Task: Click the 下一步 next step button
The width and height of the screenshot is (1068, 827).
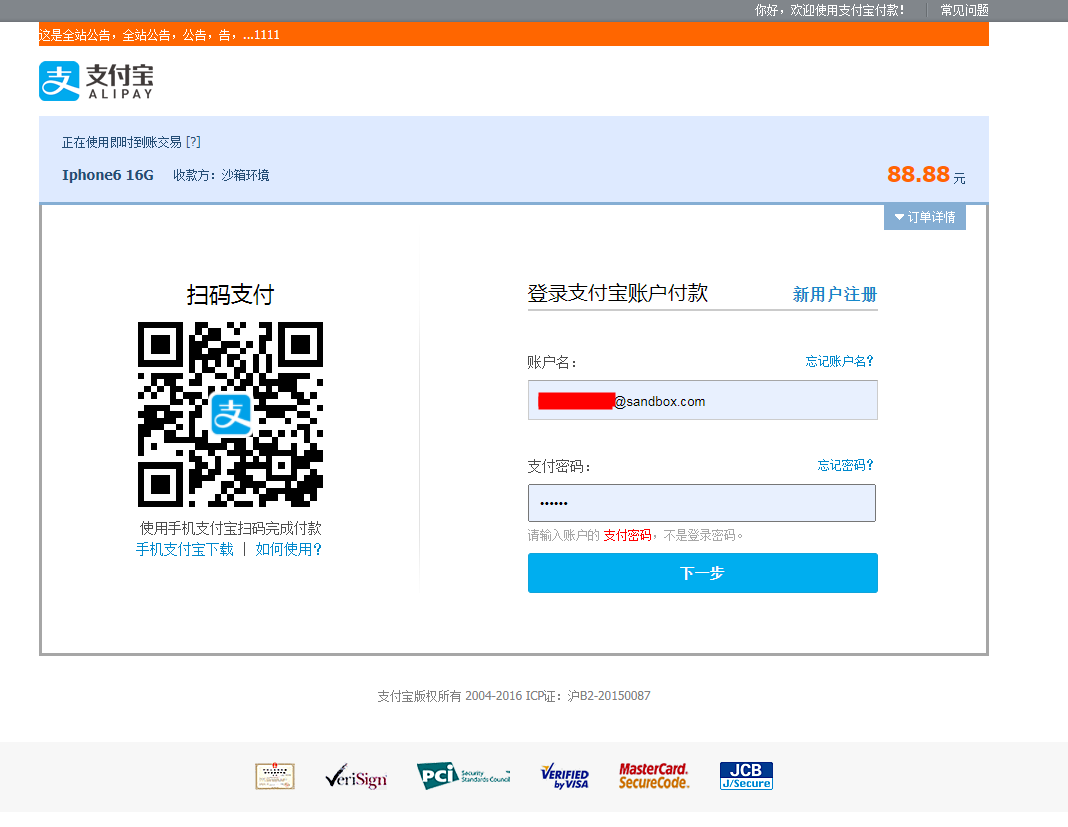Action: tap(703, 573)
